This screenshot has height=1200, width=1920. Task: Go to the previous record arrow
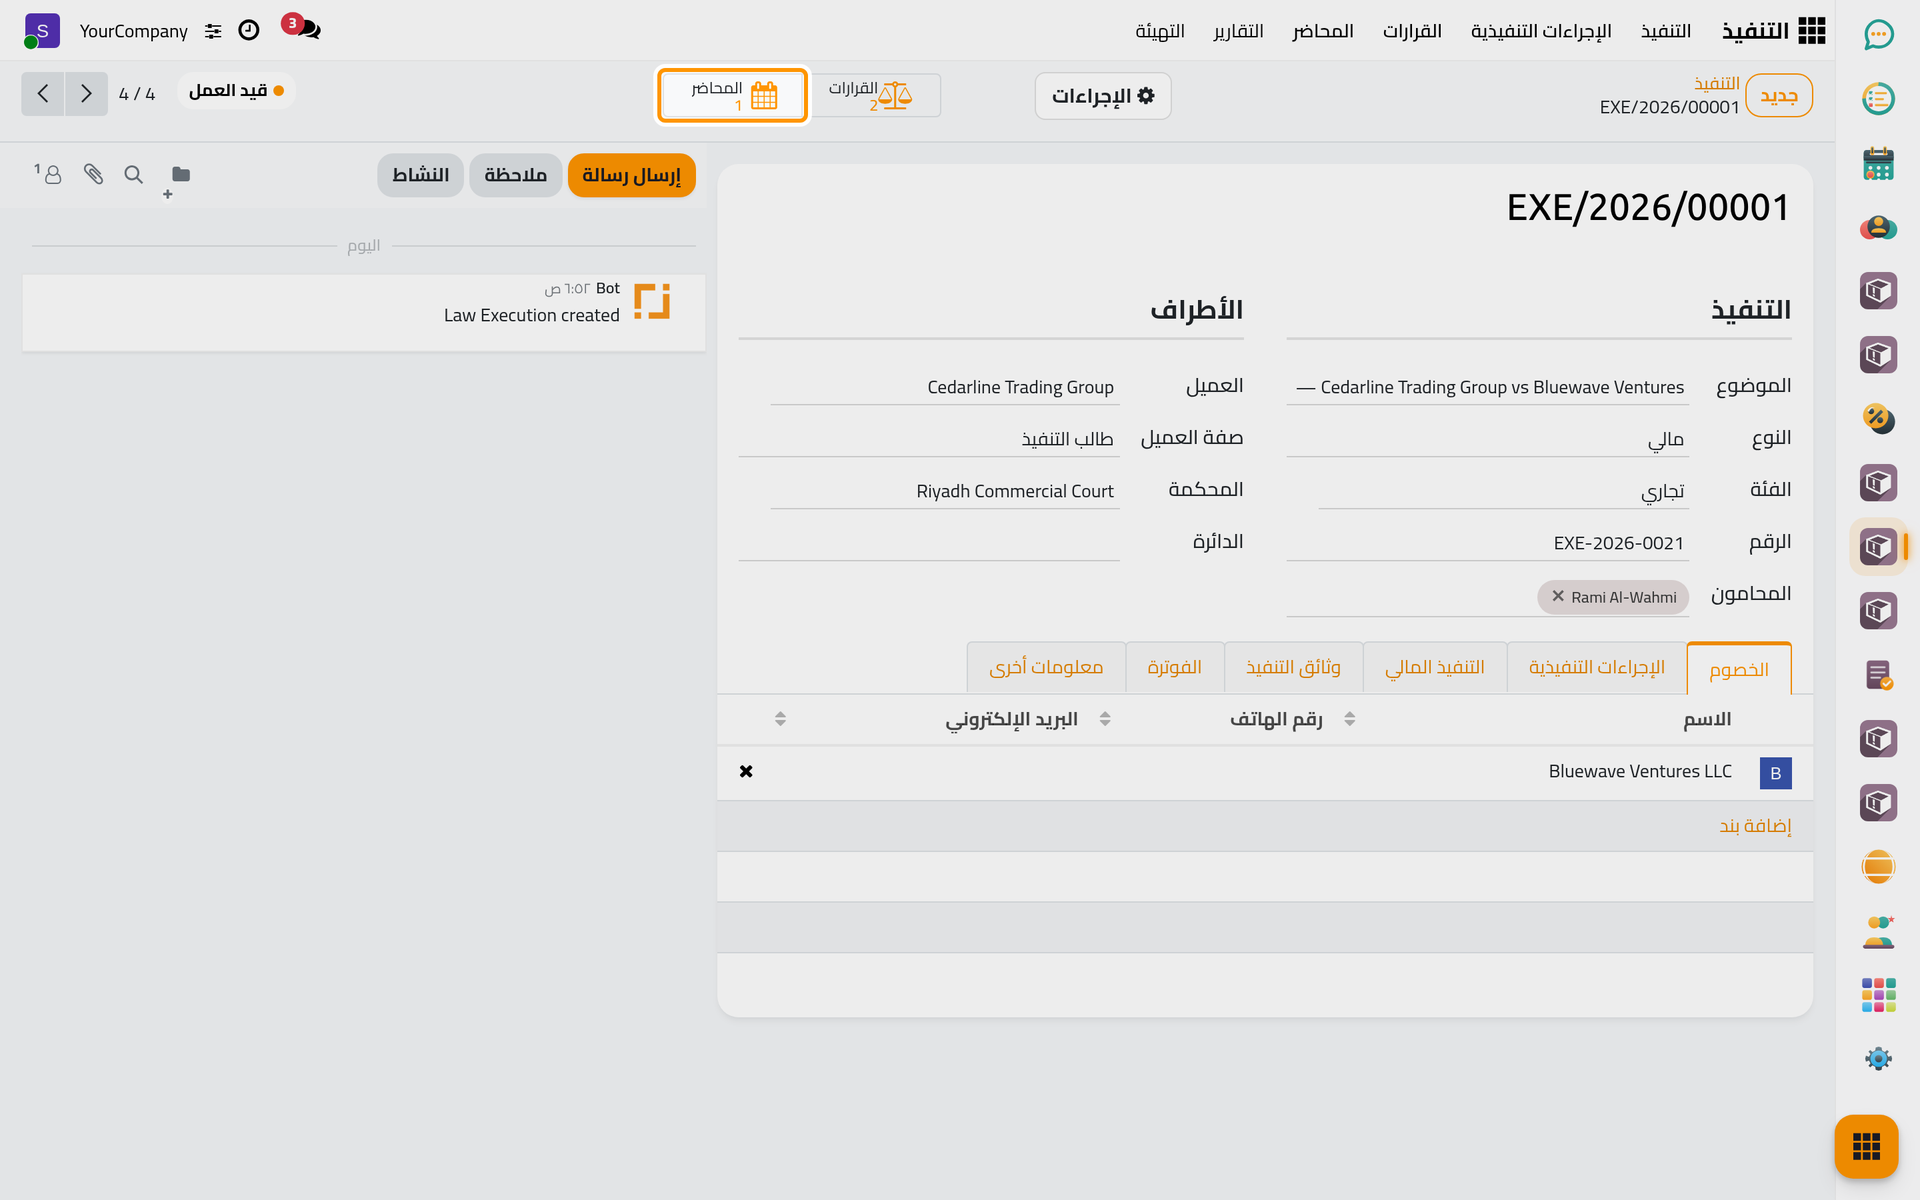pyautogui.click(x=43, y=94)
